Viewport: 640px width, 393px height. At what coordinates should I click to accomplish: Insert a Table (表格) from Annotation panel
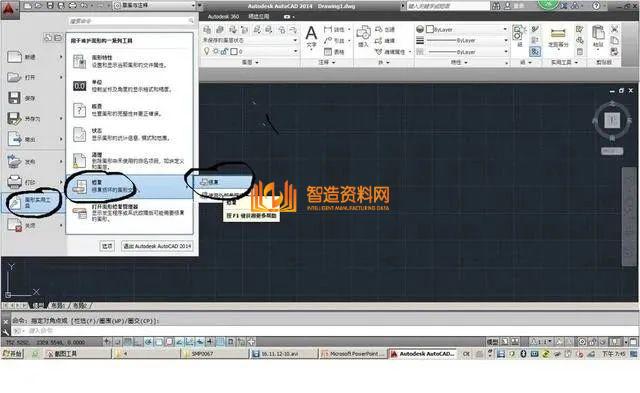pos(334,52)
